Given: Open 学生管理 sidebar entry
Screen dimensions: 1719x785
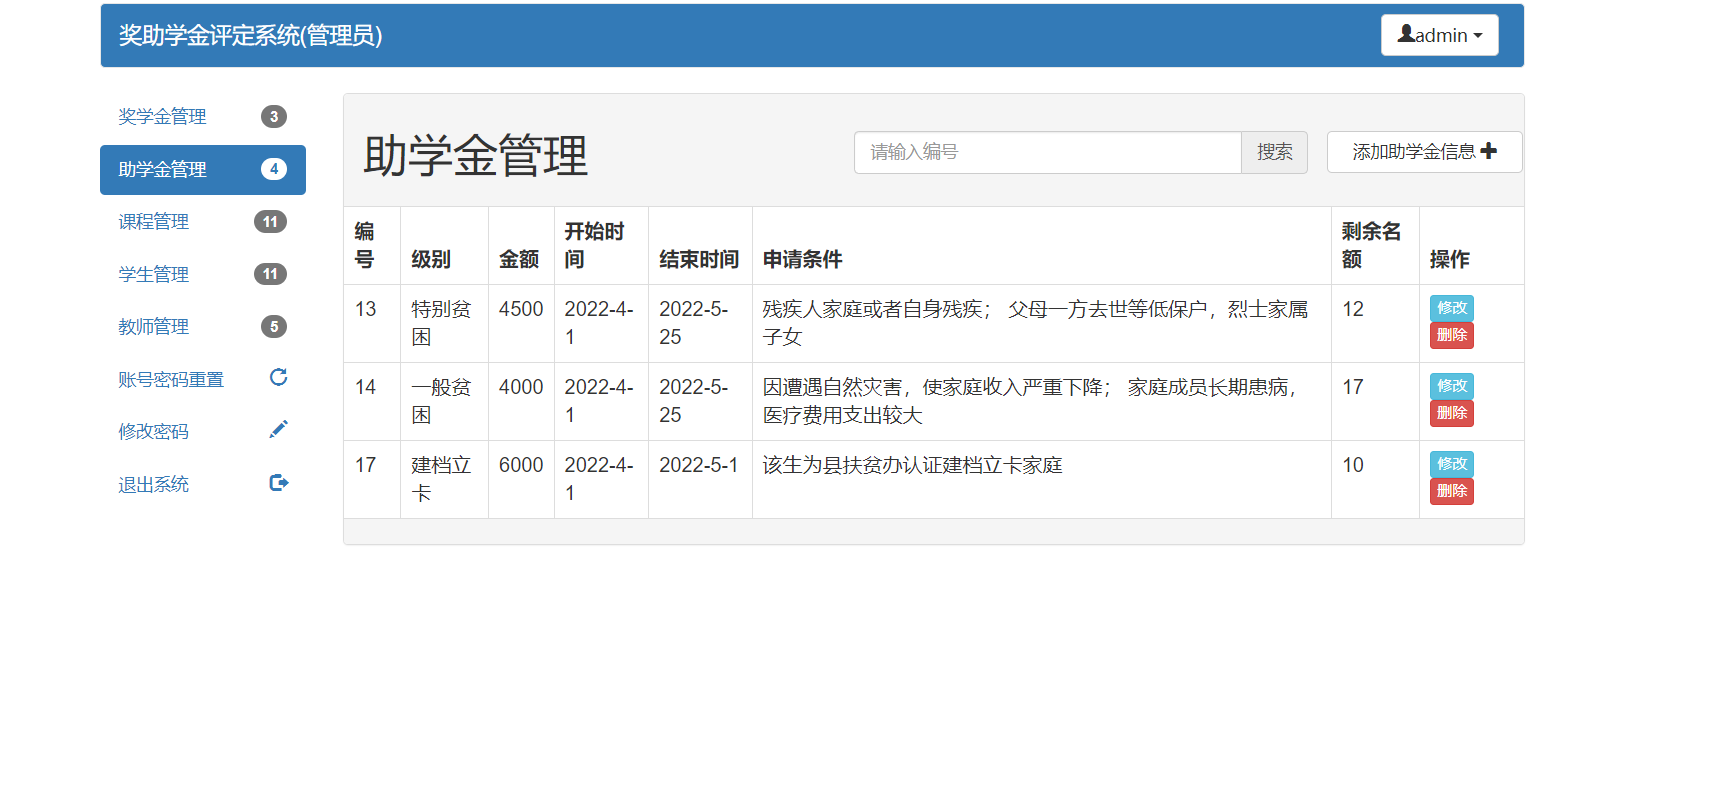Looking at the screenshot, I should click(x=203, y=274).
